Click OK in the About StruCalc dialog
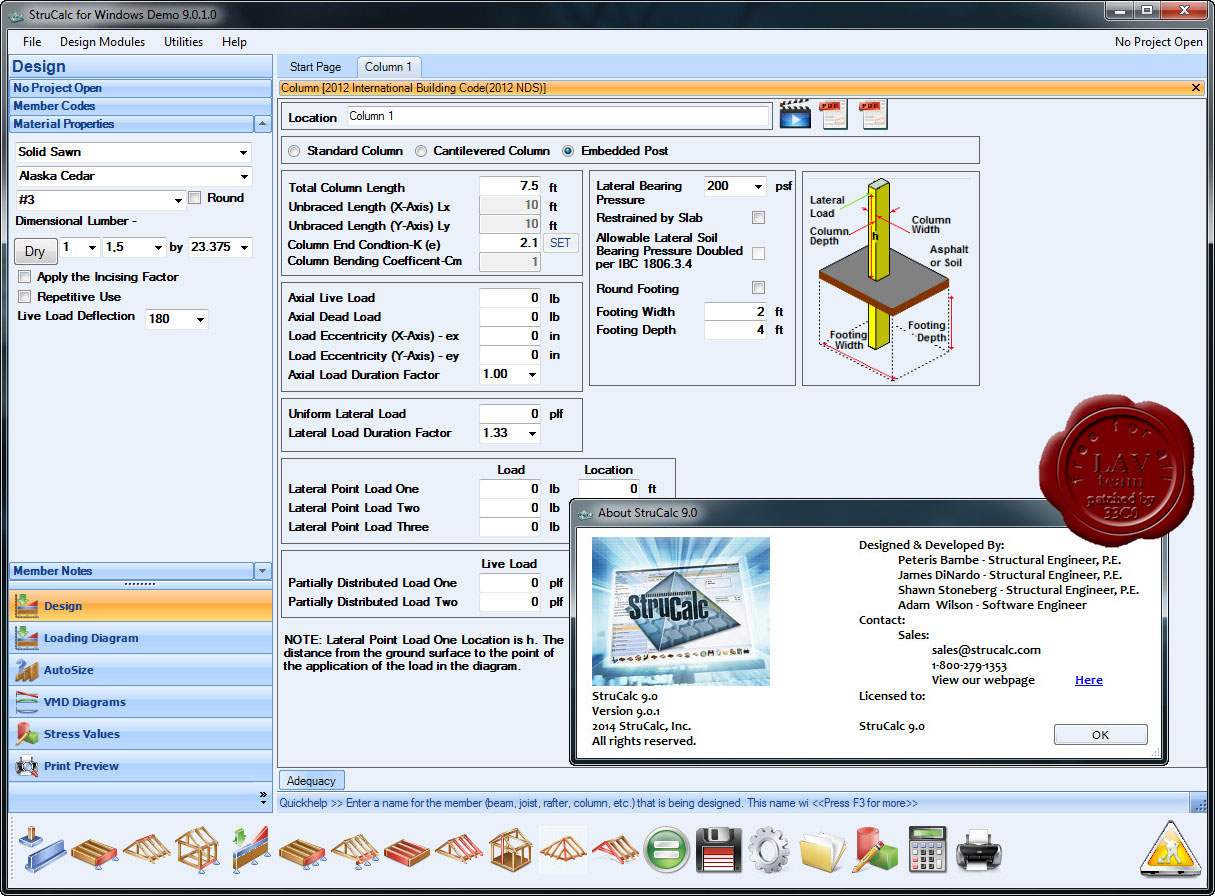The height and width of the screenshot is (896, 1215). tap(1100, 734)
